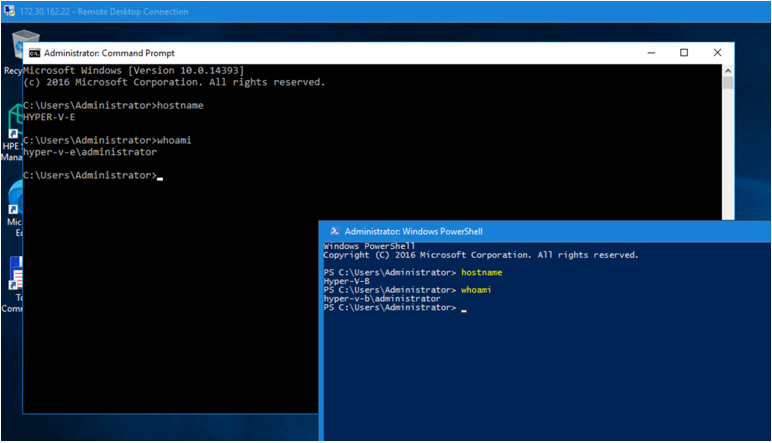Select the HPE Manager desktop shortcut
Screen dimensions: 772x443
(12, 138)
